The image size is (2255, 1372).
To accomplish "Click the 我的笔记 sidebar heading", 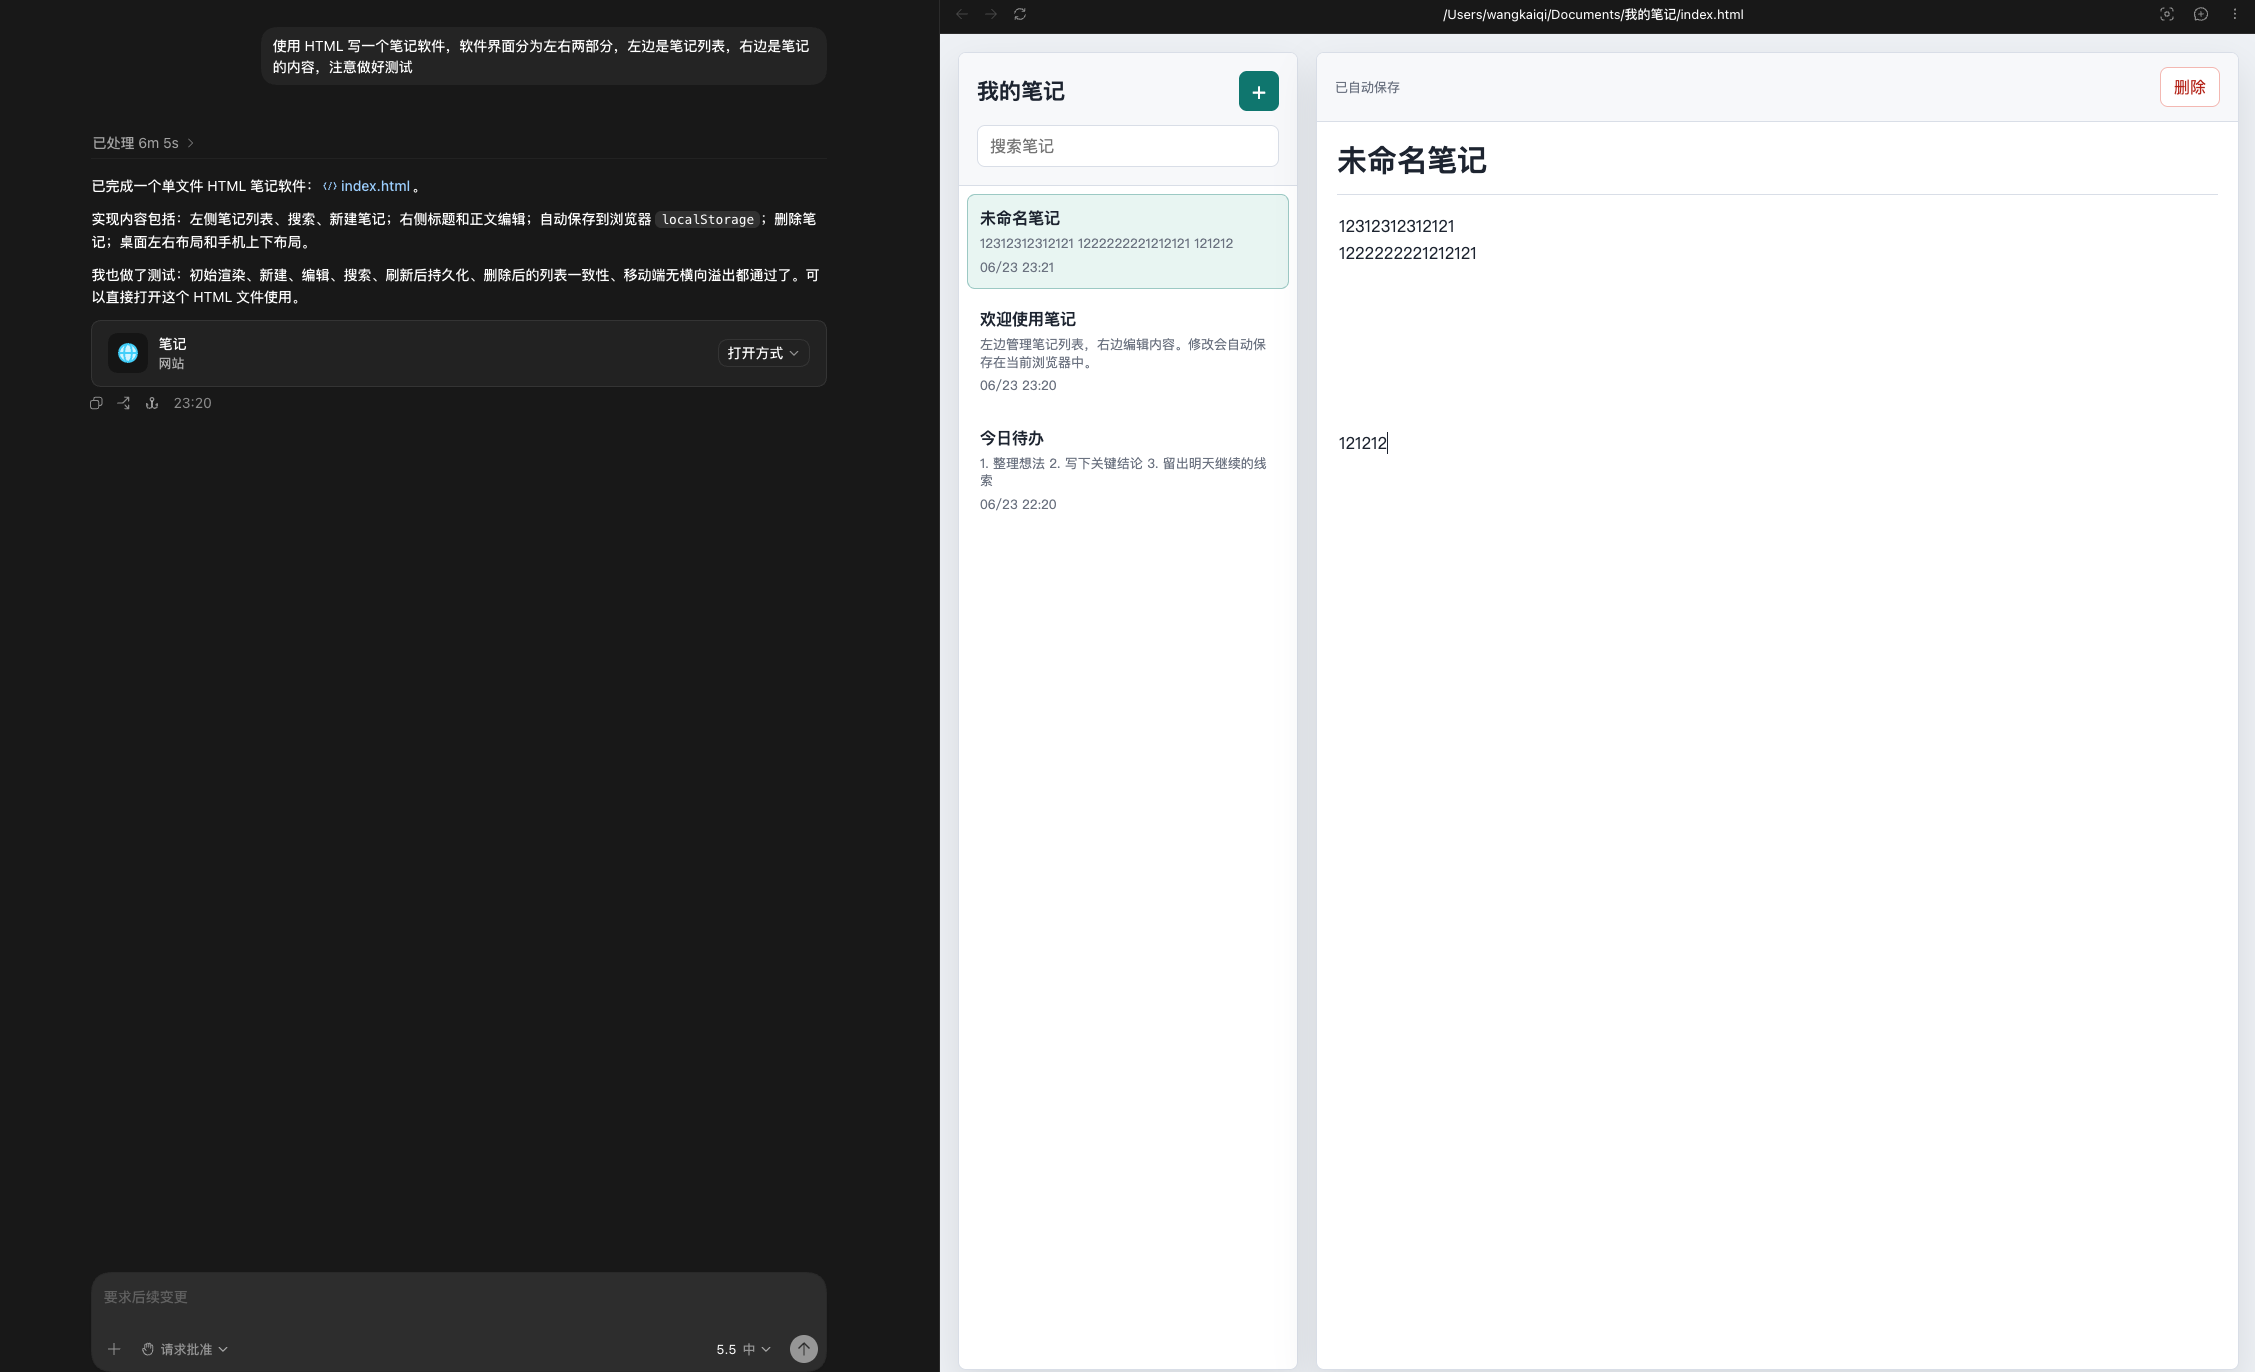I will (1020, 91).
